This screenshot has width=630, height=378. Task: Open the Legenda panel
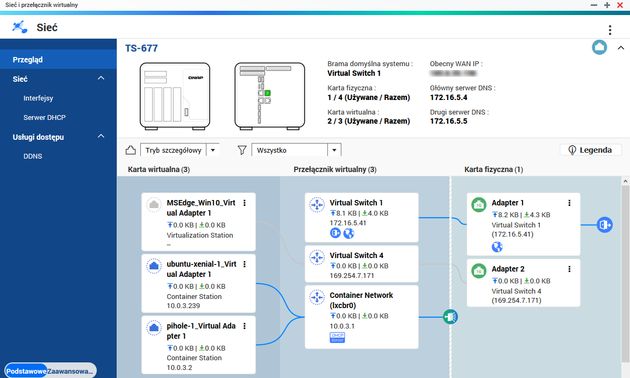(x=590, y=150)
